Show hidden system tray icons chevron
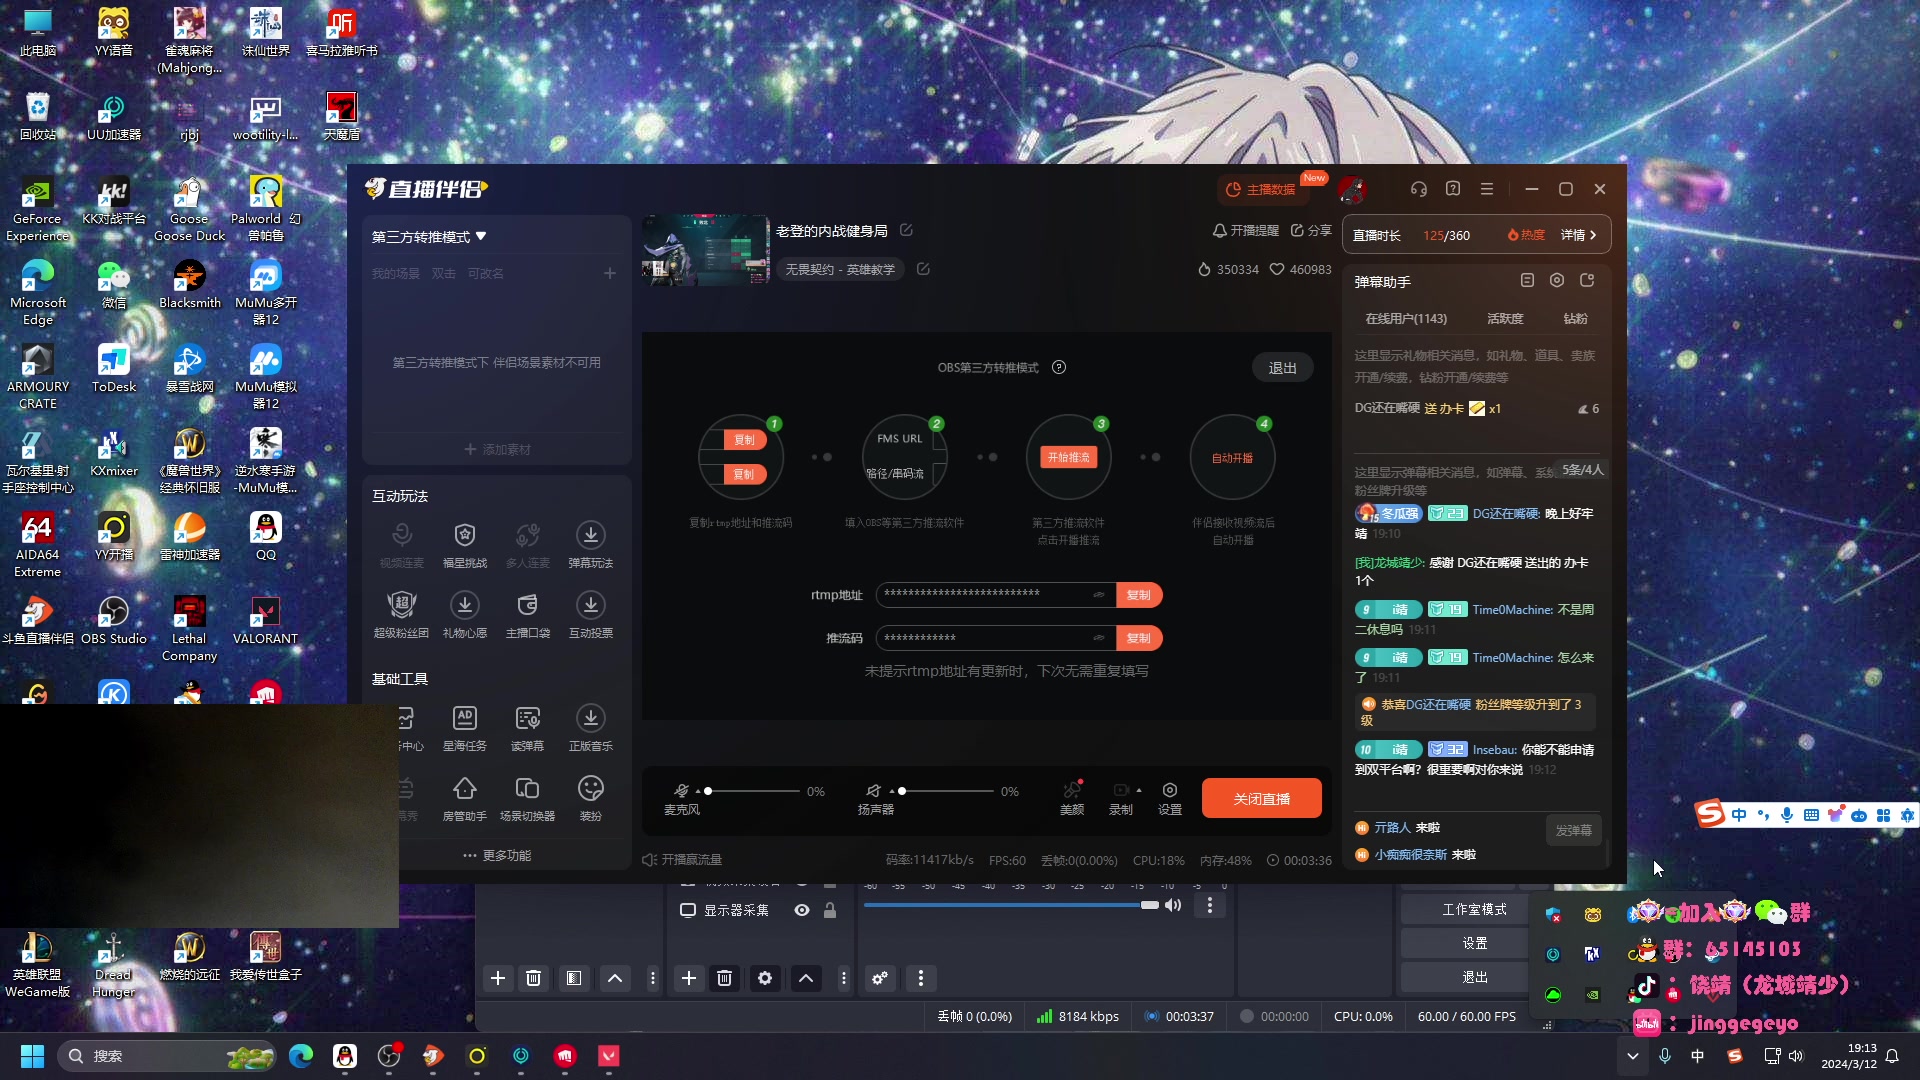 [1633, 1056]
